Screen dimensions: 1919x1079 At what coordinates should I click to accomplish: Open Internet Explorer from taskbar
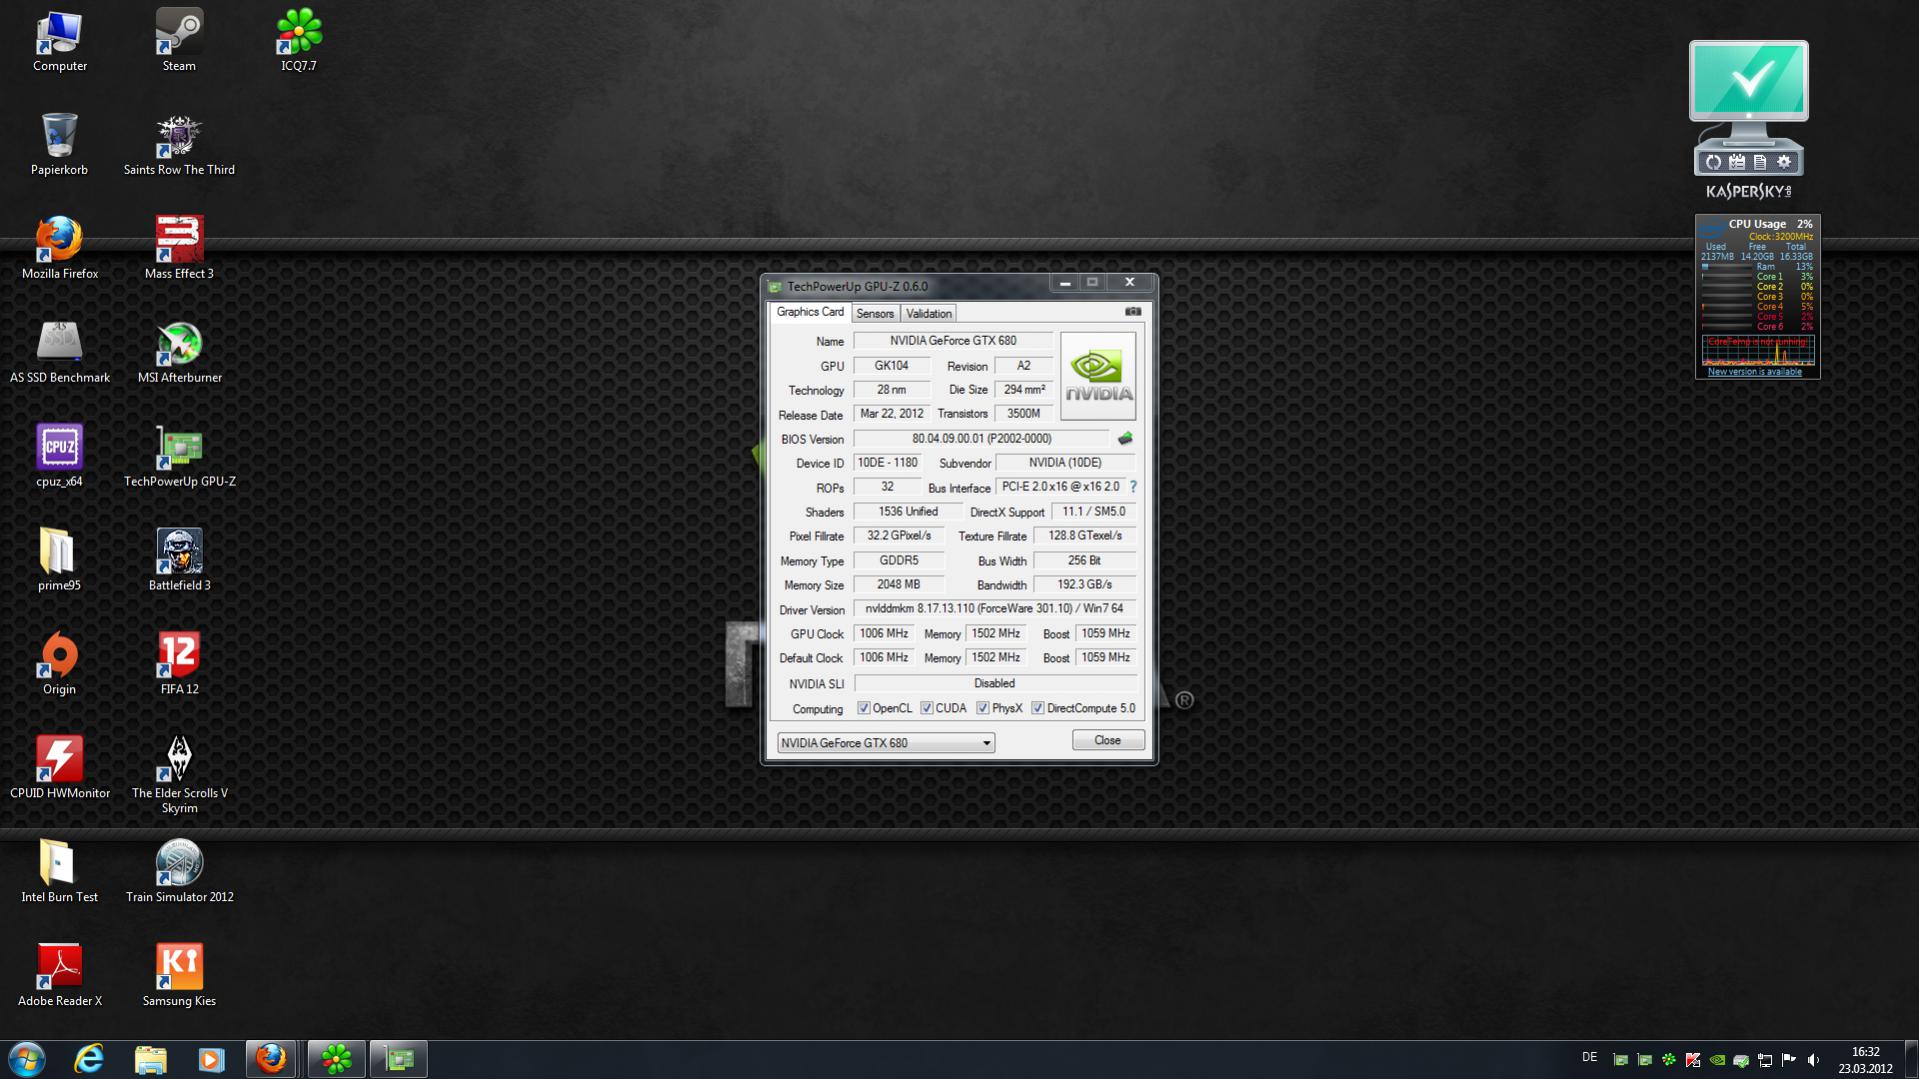click(x=89, y=1059)
